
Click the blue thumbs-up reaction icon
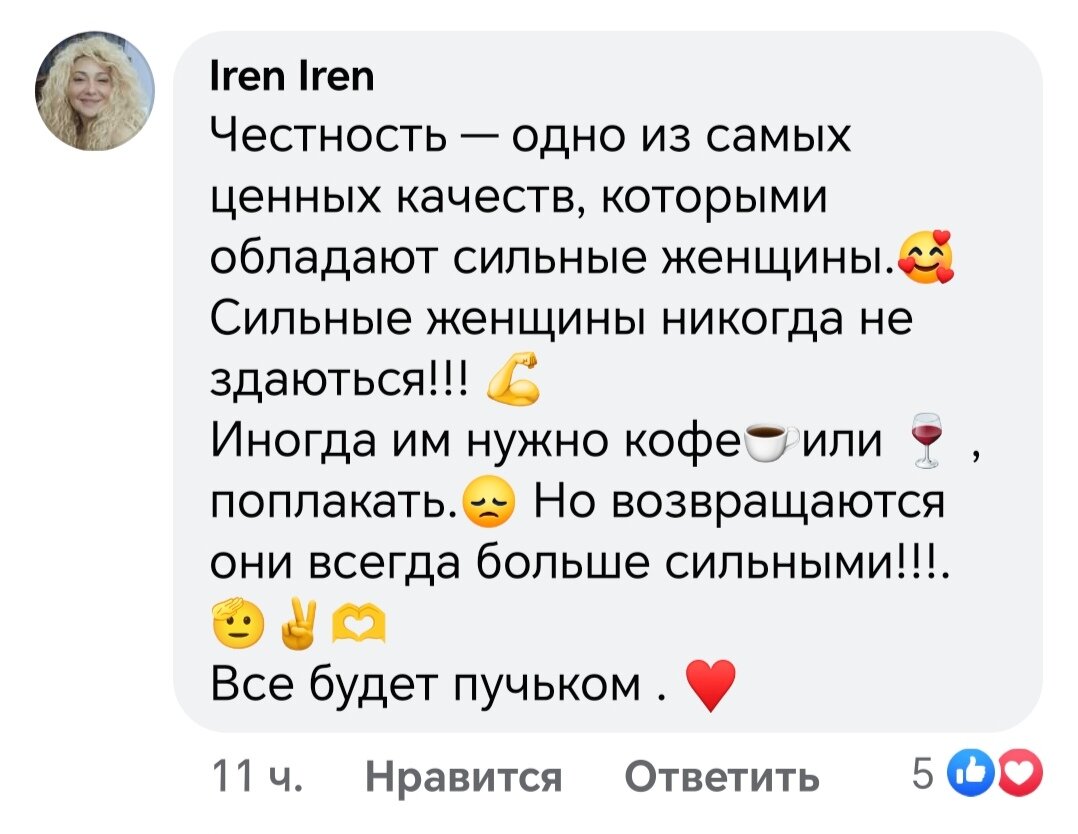[969, 773]
